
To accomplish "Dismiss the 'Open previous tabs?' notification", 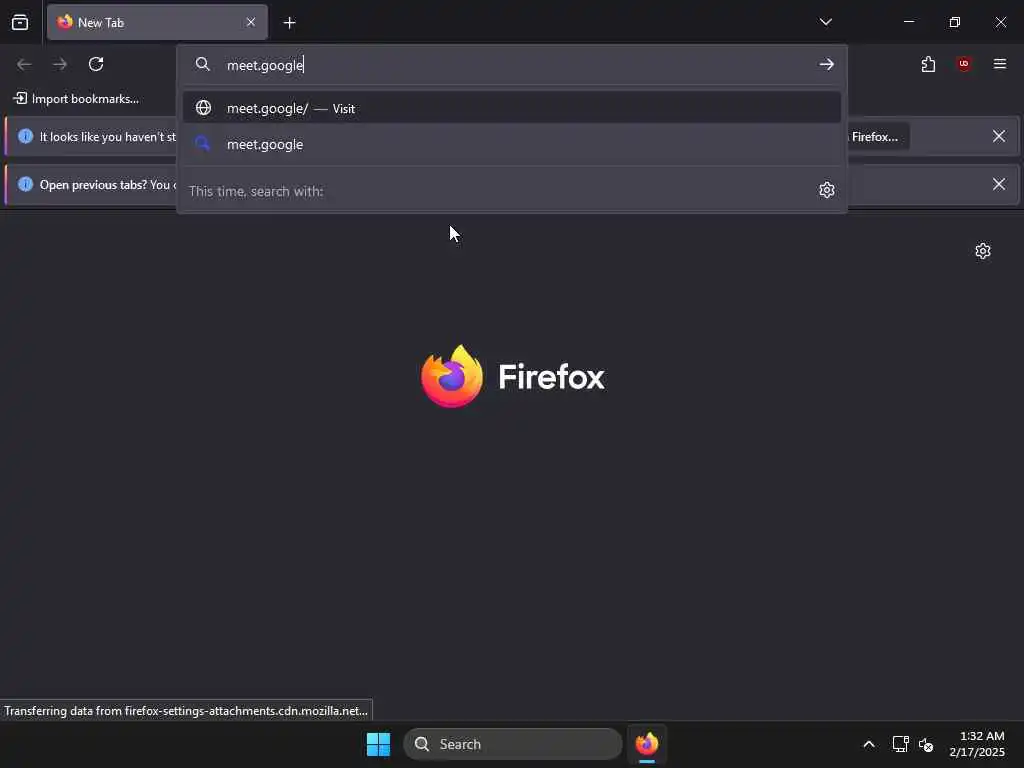I will pos(999,184).
